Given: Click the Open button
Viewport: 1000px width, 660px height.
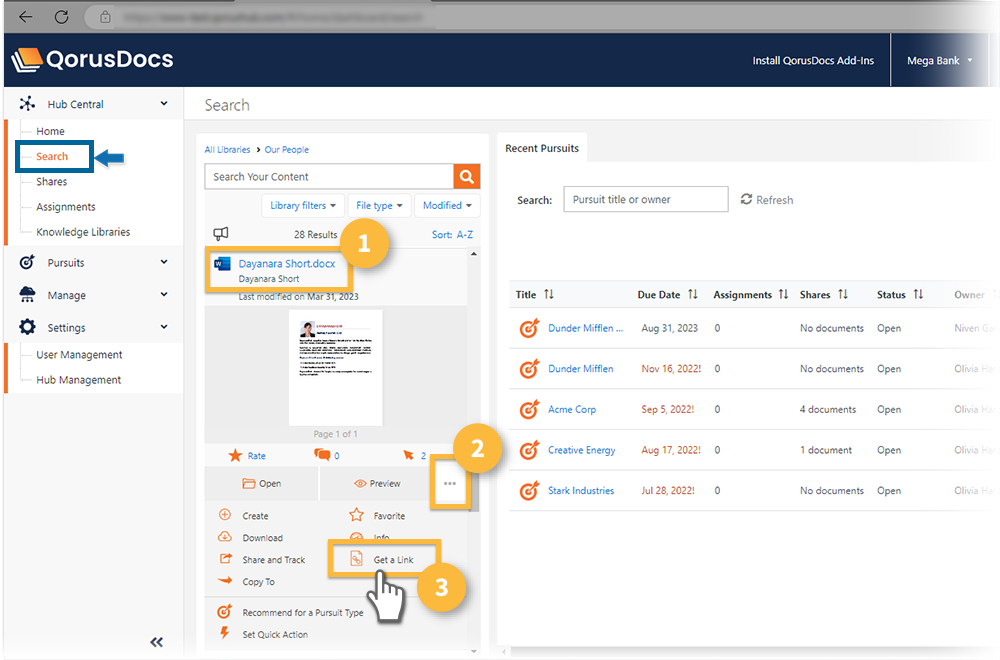Looking at the screenshot, I should [261, 483].
